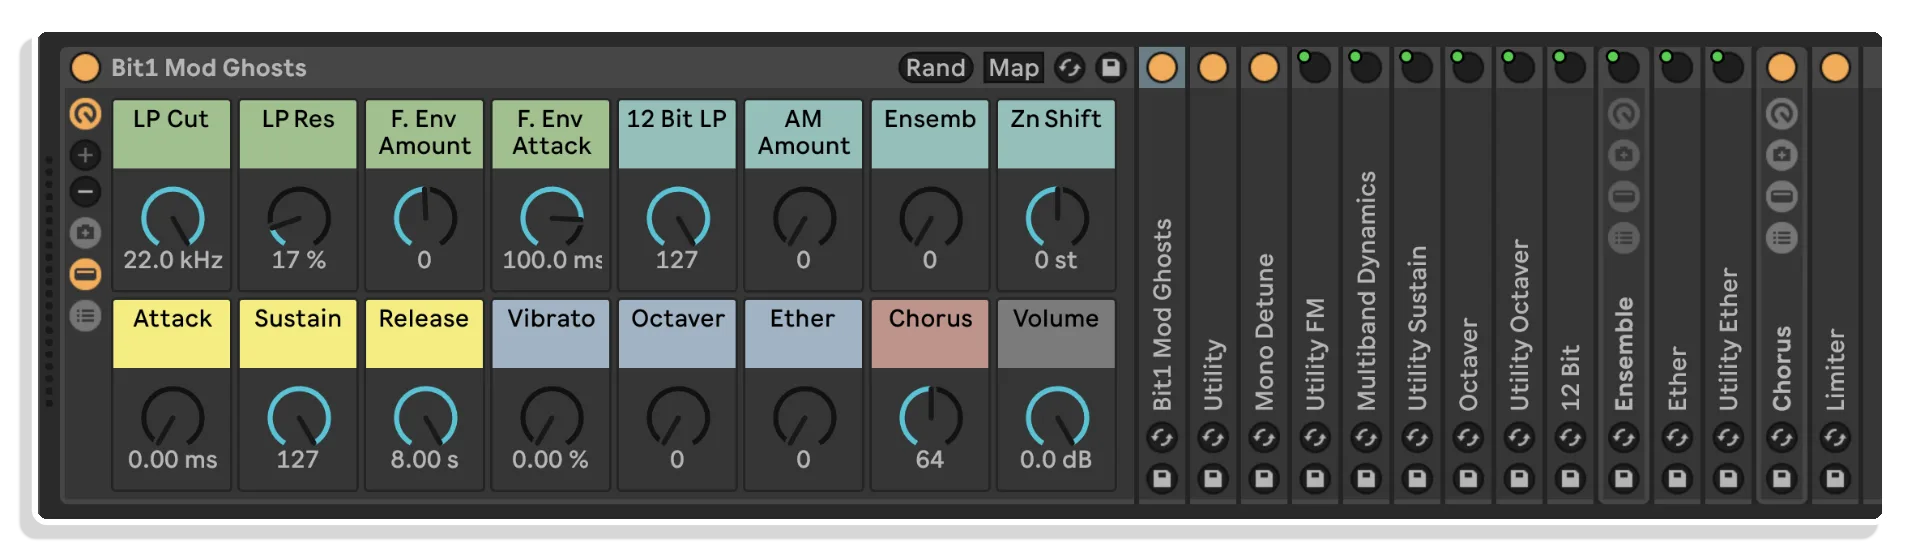Toggle the Mono Detune device activator off
1920x551 pixels.
coord(1264,68)
